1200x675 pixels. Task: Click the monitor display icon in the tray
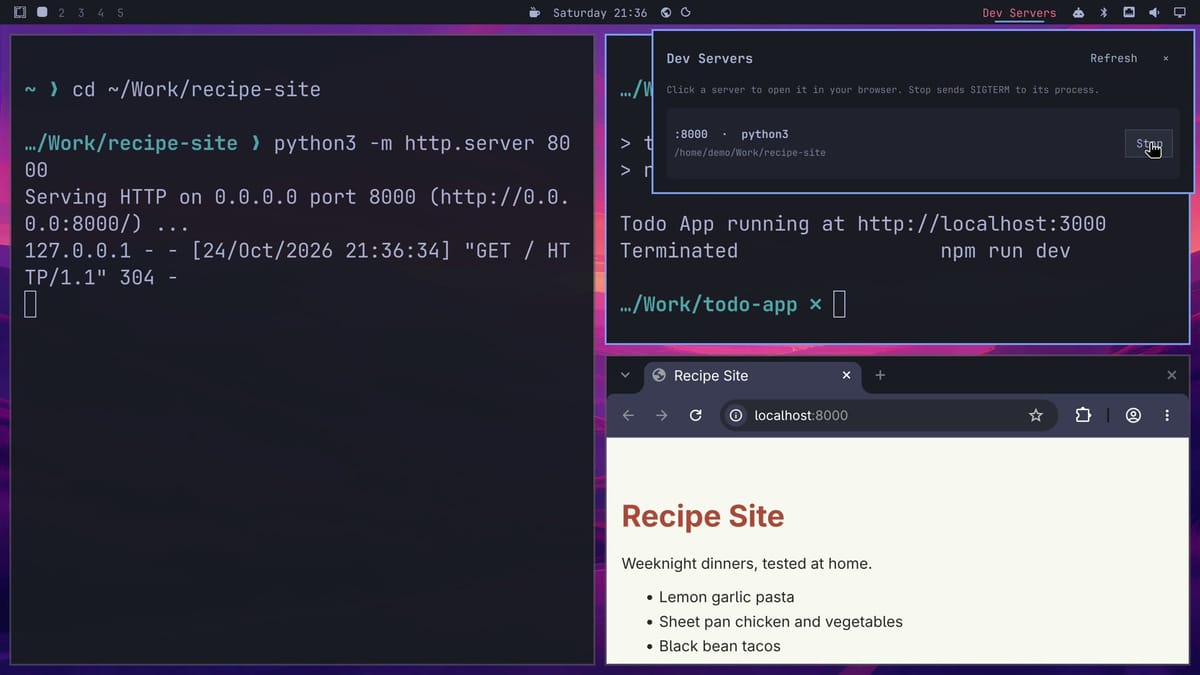coord(1180,13)
